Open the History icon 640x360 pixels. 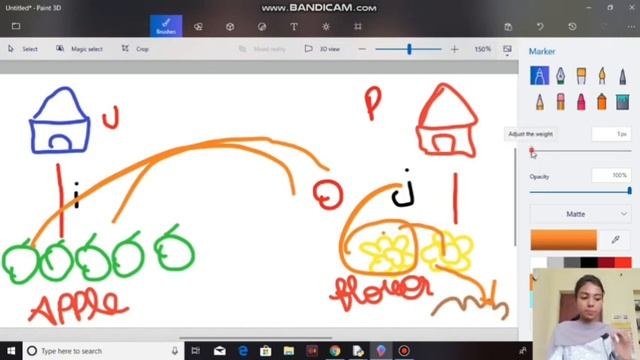coord(572,27)
